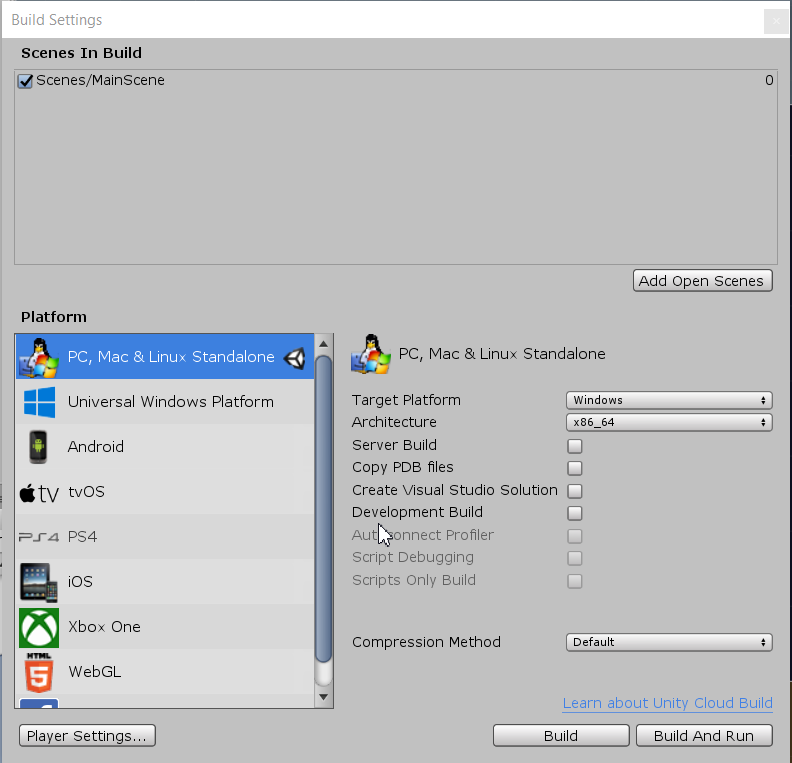Click the Scripts Only Build label
Viewport: 792px width, 763px height.
click(x=414, y=580)
